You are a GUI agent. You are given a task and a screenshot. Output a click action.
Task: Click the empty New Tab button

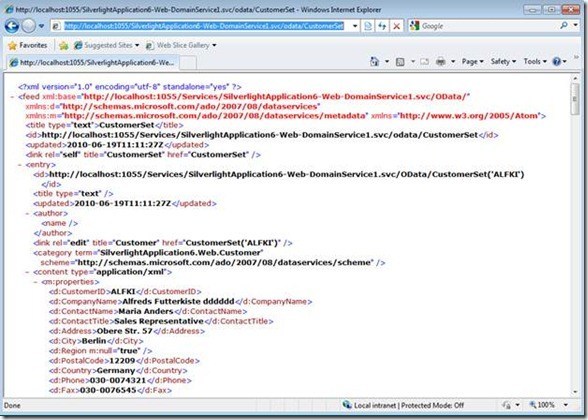tap(188, 63)
